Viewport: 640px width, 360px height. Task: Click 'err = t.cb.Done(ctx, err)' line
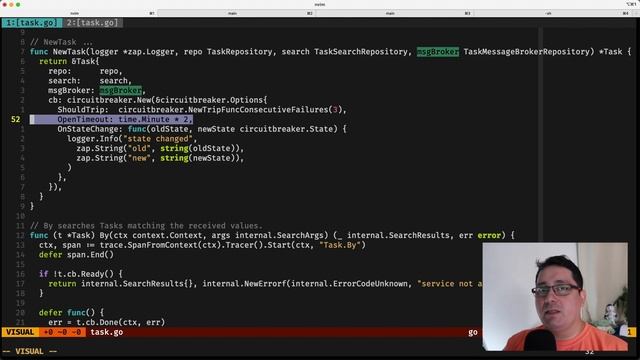[107, 322]
